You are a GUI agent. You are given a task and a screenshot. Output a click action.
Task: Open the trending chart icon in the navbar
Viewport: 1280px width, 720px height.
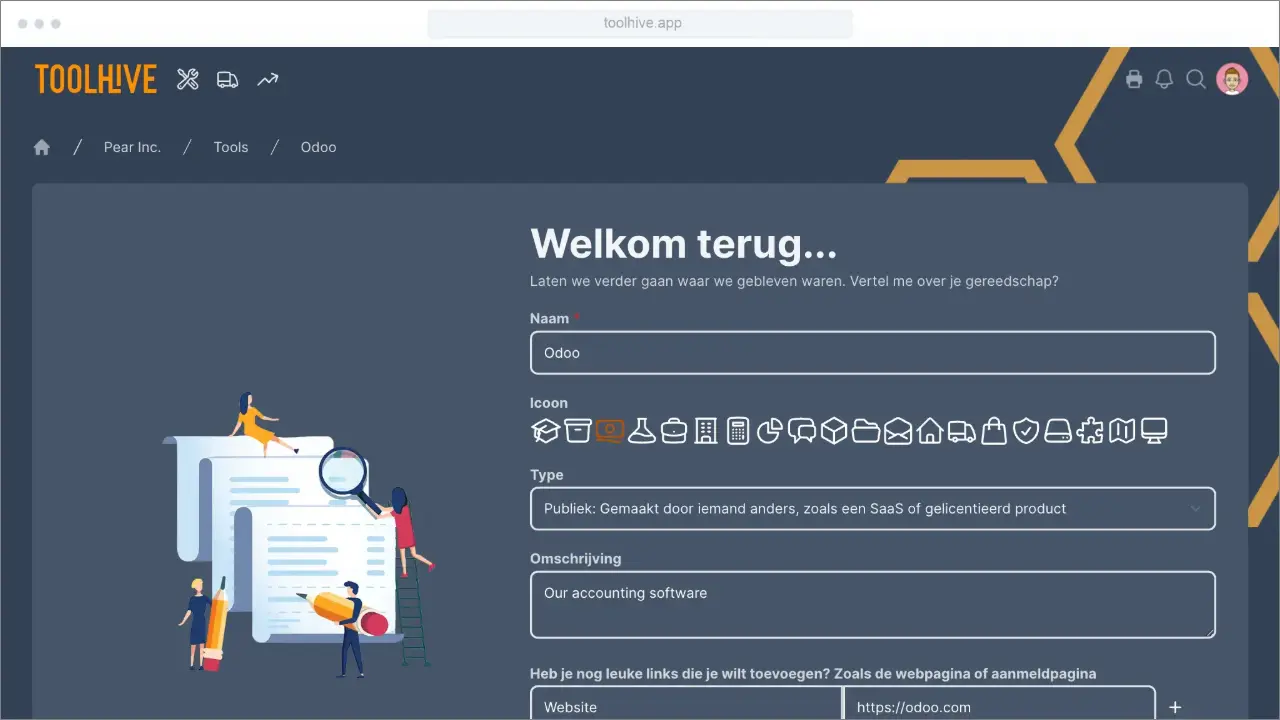coord(266,78)
